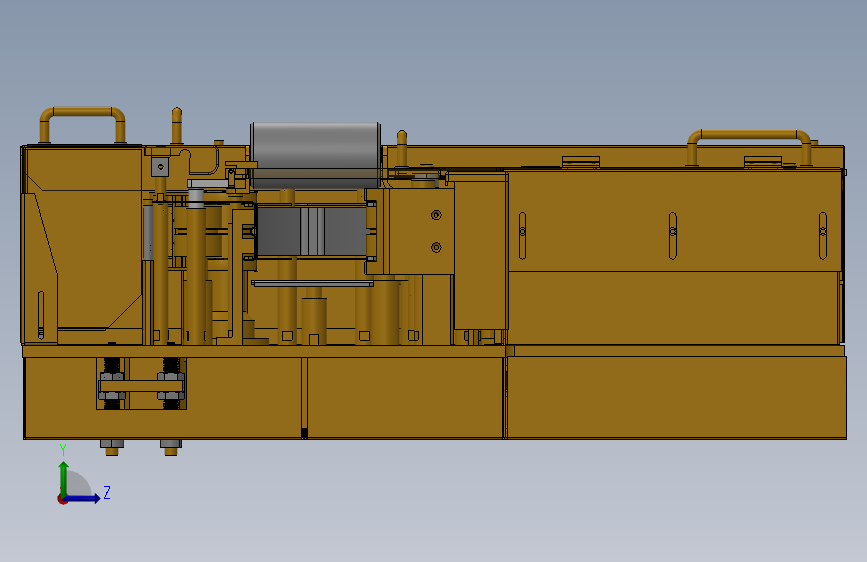Select the right hex nut beneath the base
This screenshot has height=562, width=867.
171,444
